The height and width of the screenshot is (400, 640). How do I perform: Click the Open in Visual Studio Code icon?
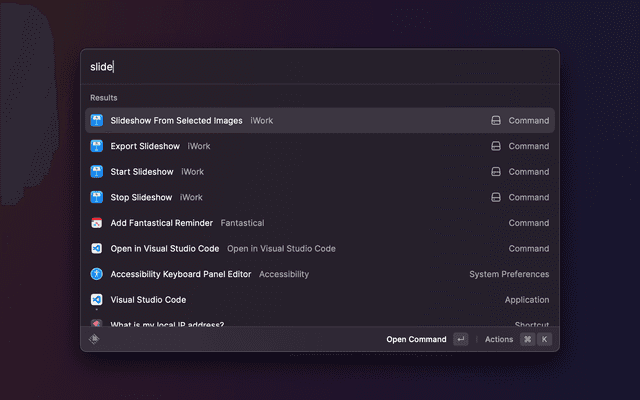pyautogui.click(x=97, y=248)
